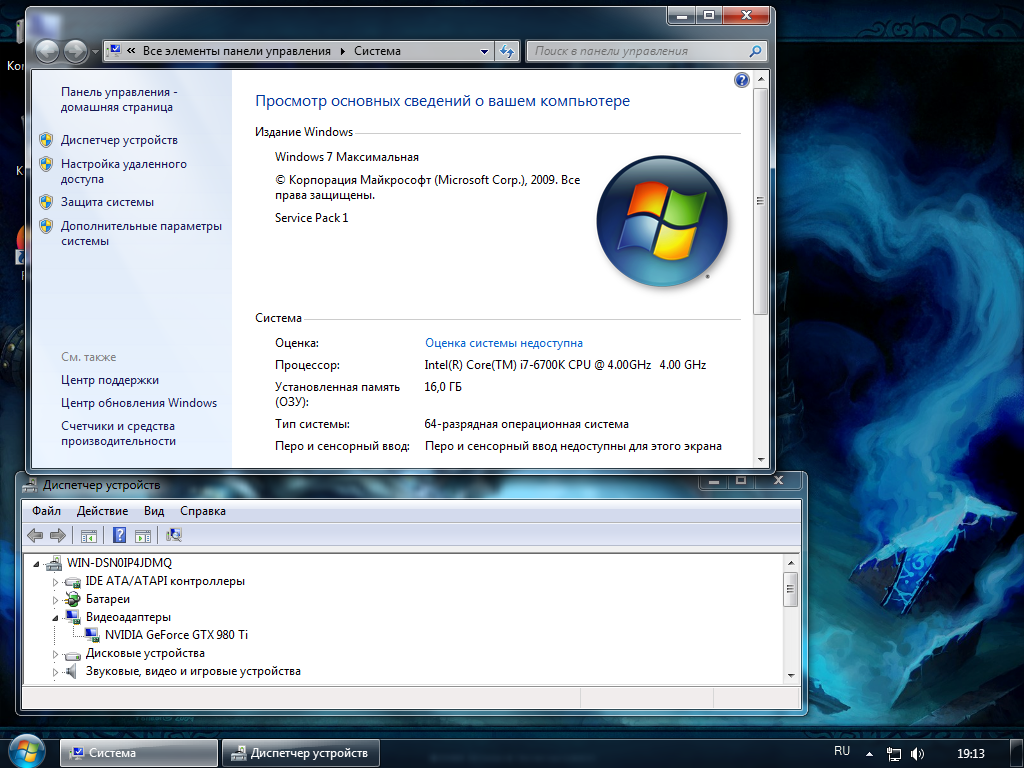1024x768 pixels.
Task: Click the '16,0 ГБ' memory value
Action: [443, 387]
